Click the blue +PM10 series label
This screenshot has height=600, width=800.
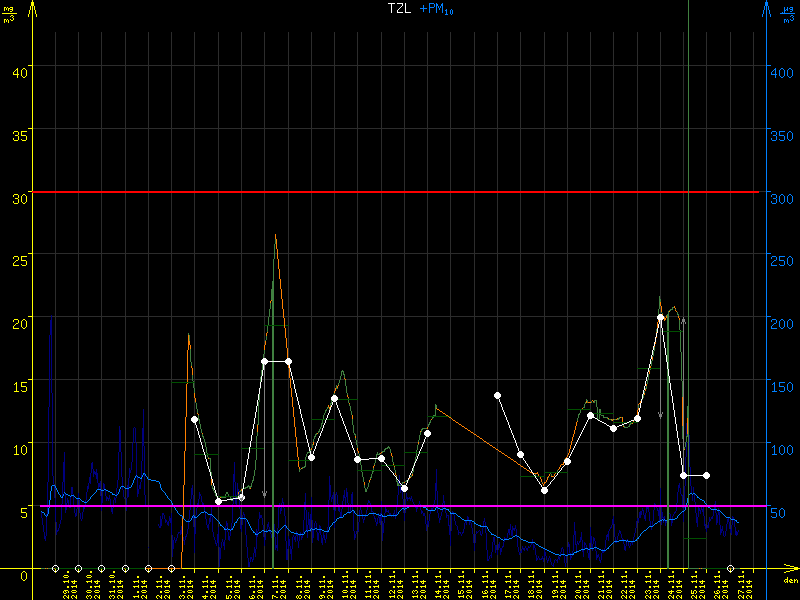pyautogui.click(x=432, y=9)
